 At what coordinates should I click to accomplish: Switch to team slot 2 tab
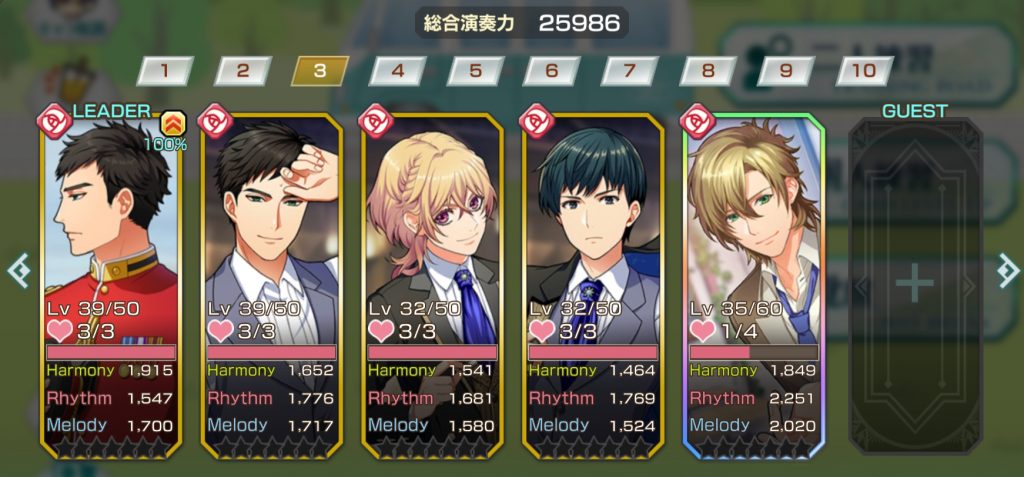[x=242, y=71]
